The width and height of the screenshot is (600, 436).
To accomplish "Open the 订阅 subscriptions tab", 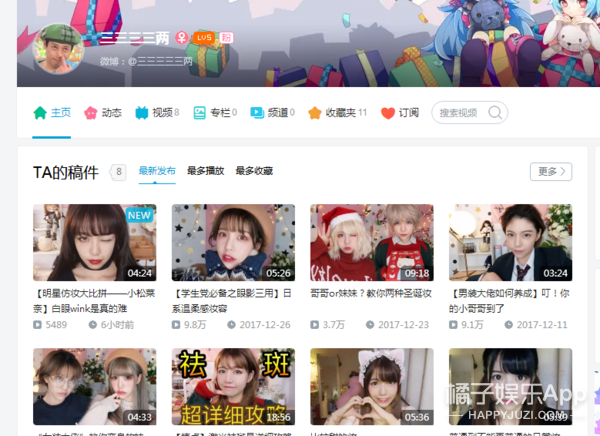I will click(x=400, y=113).
